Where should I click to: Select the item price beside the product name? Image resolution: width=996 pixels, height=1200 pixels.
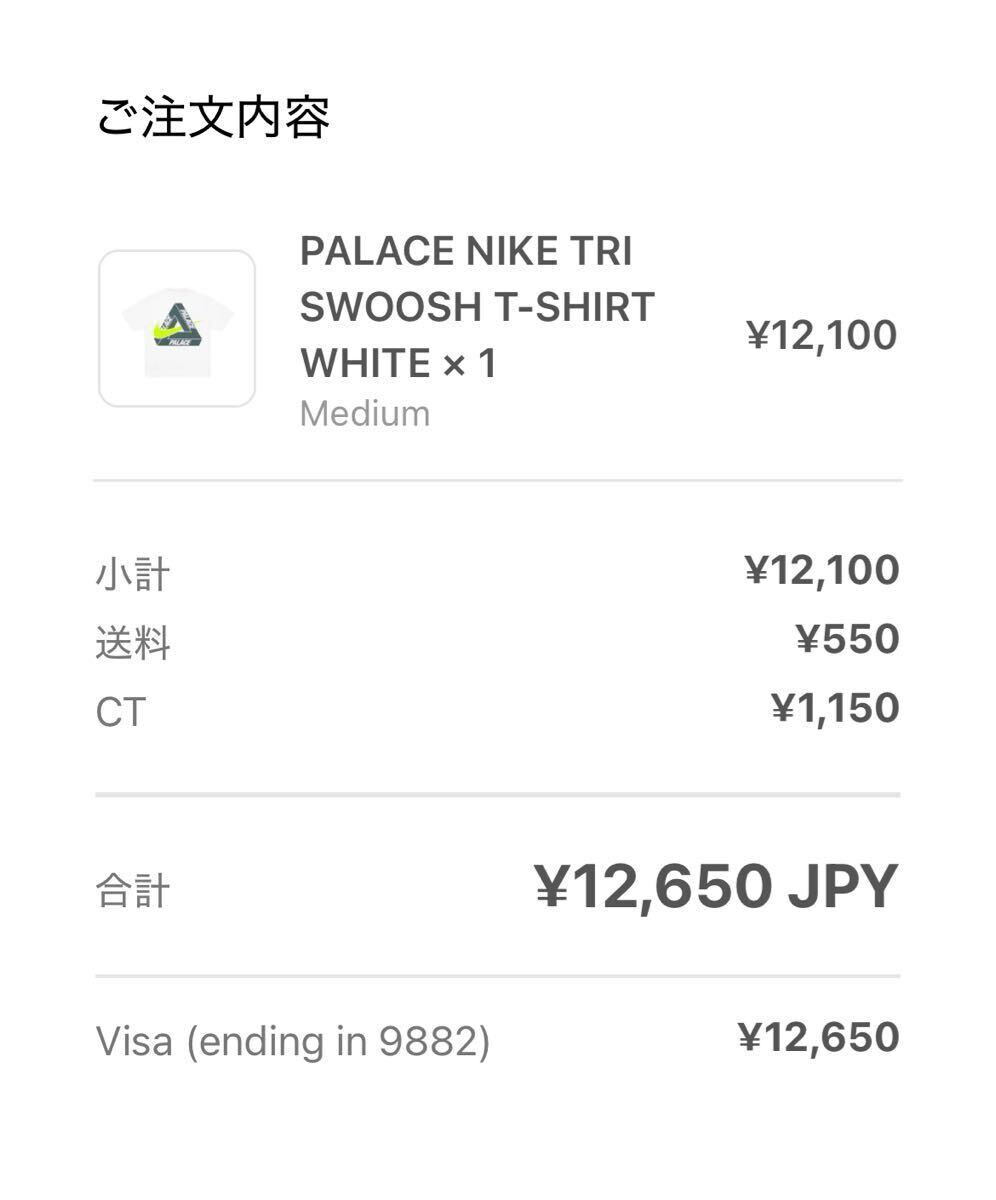[821, 336]
